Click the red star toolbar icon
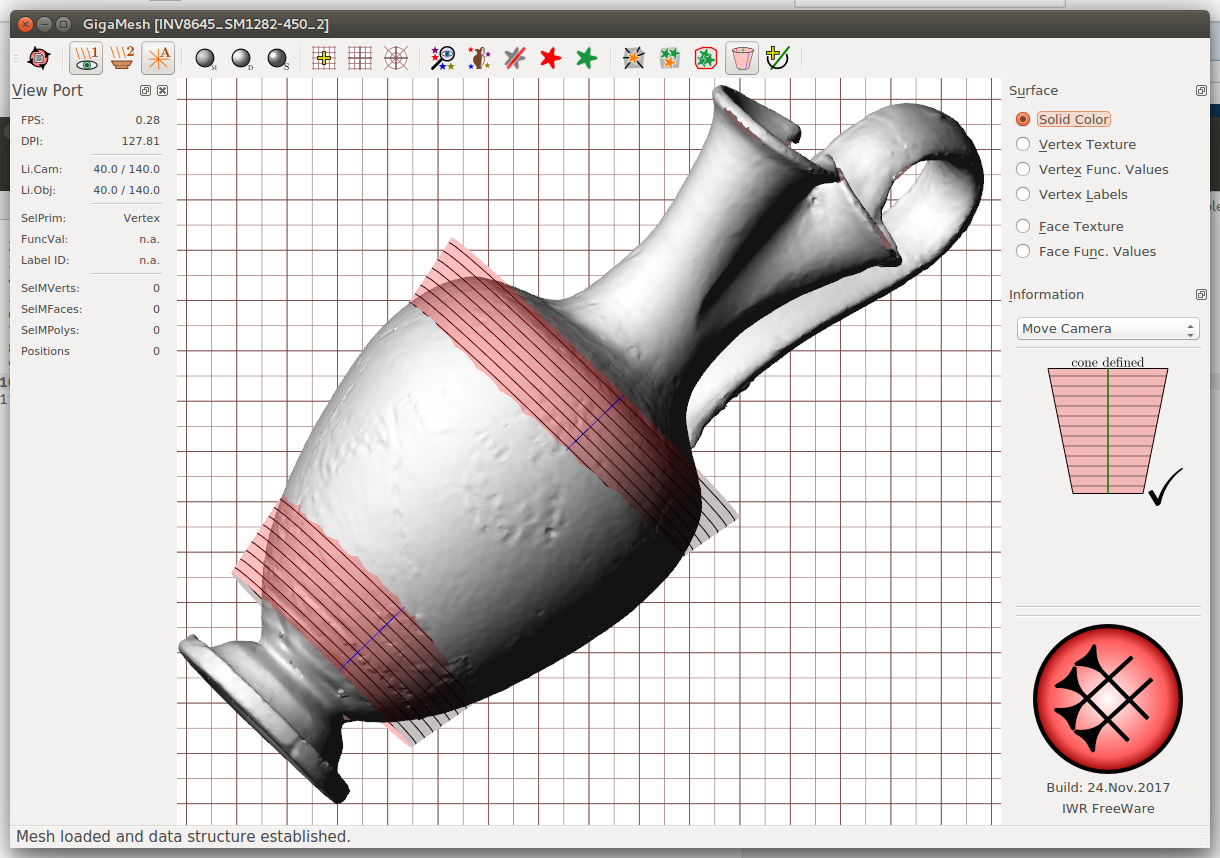1220x858 pixels. (550, 59)
